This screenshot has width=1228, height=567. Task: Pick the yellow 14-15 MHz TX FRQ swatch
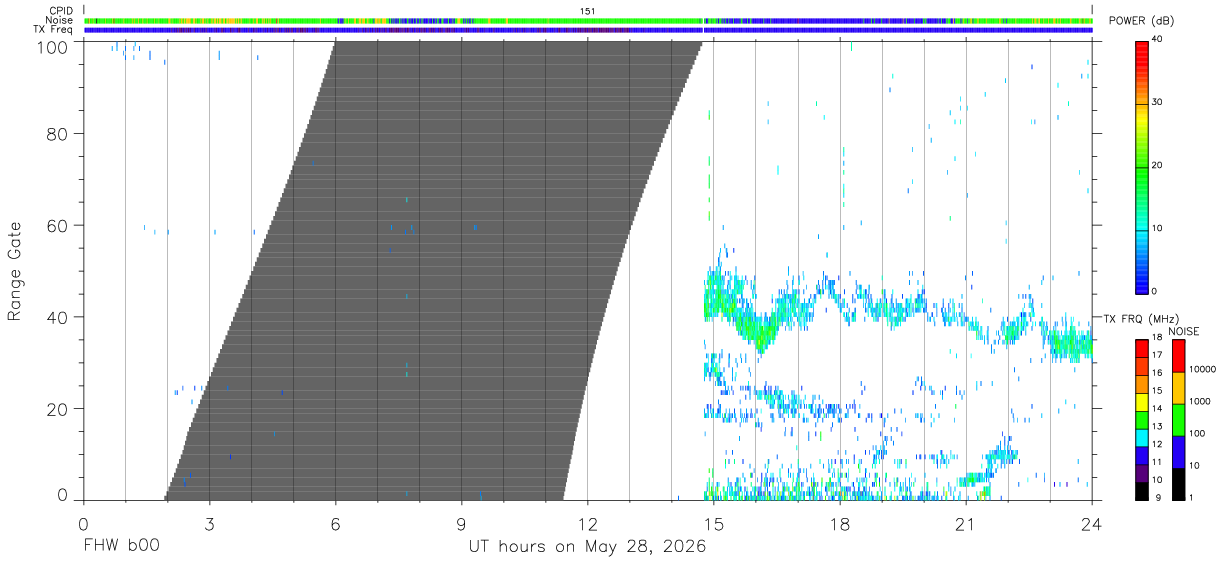(1142, 402)
